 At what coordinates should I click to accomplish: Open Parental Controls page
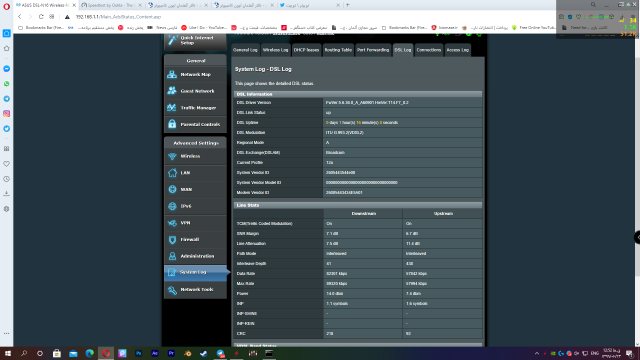click(195, 124)
